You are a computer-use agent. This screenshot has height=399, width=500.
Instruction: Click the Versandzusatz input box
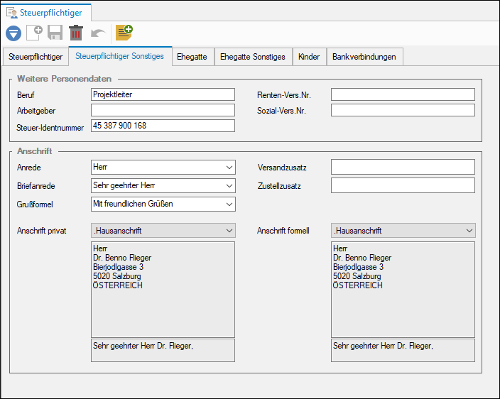pos(403,167)
